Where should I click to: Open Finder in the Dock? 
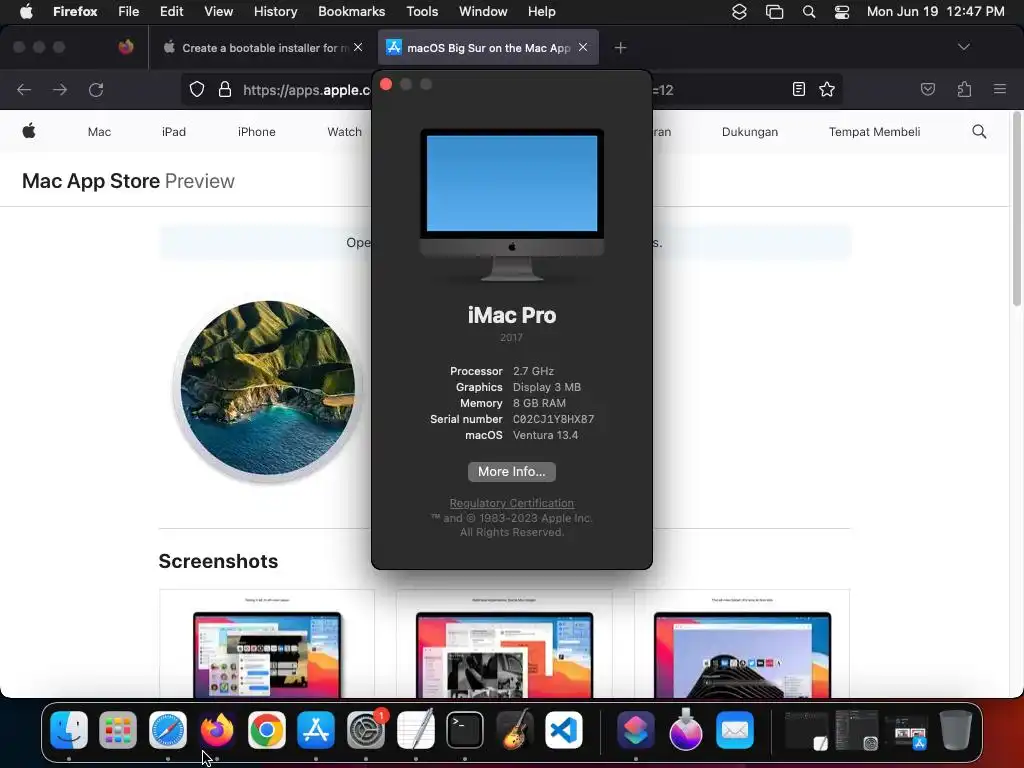coord(69,729)
